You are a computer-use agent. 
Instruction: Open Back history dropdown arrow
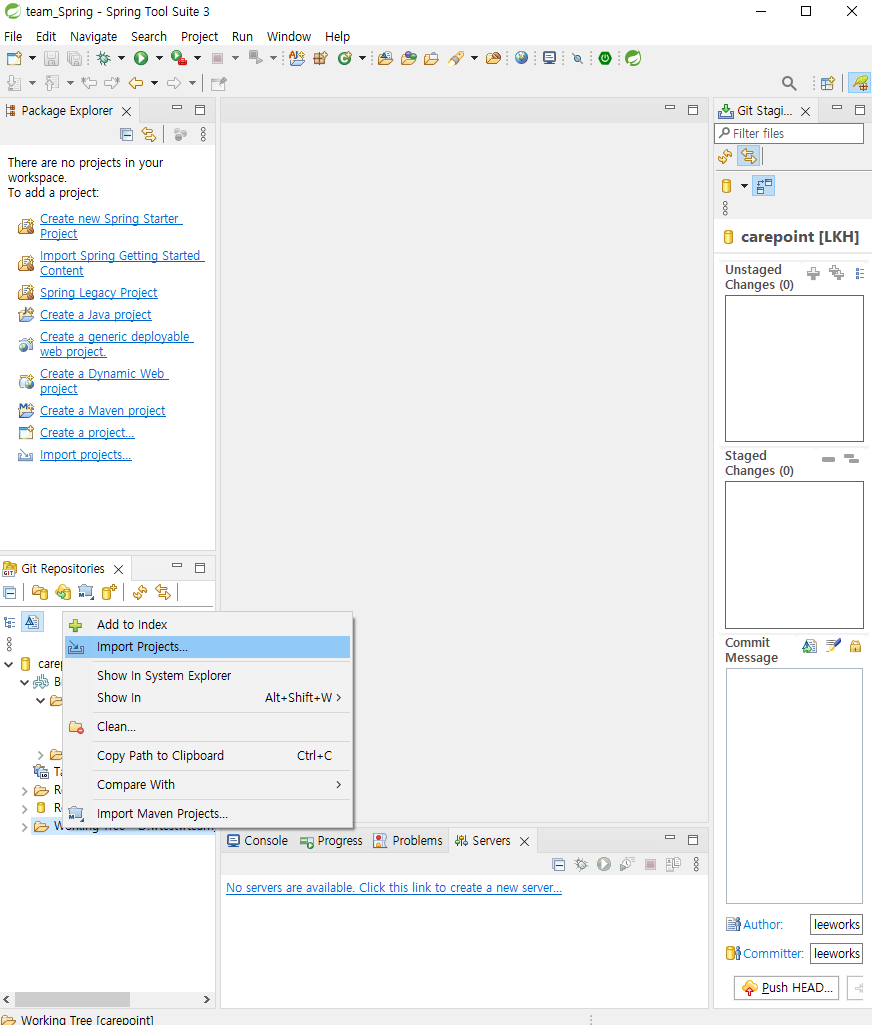coord(154,83)
